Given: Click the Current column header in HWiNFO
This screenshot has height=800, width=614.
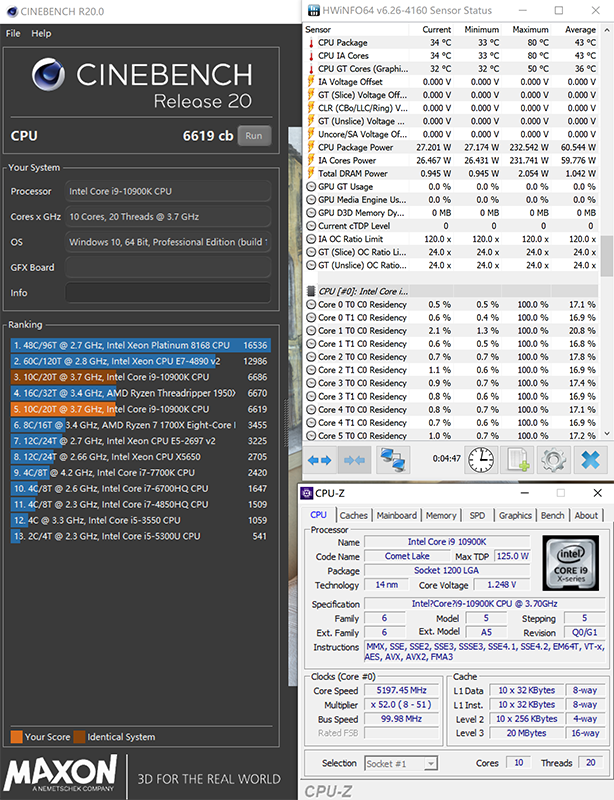Looking at the screenshot, I should tap(431, 30).
